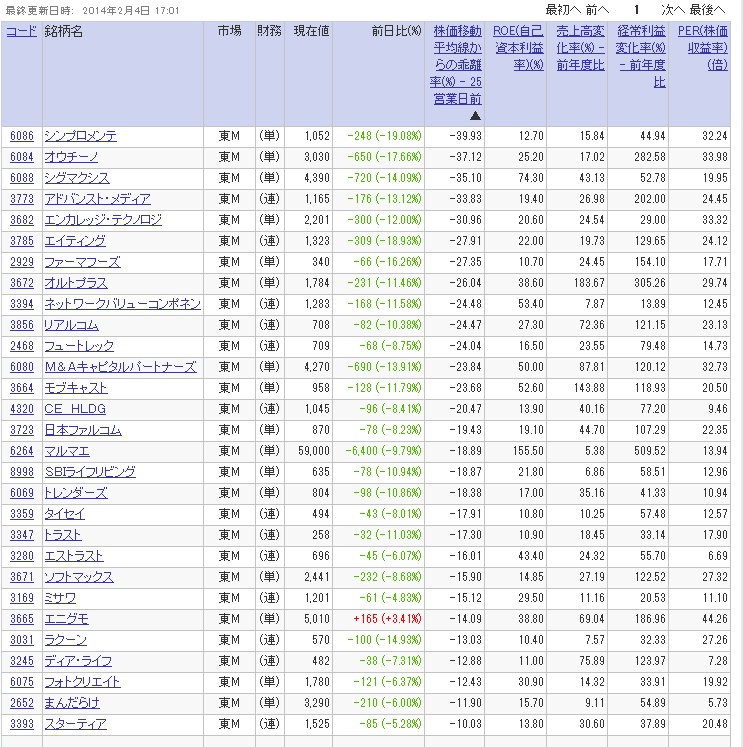Open ディア・ライフ company link

(x=78, y=660)
